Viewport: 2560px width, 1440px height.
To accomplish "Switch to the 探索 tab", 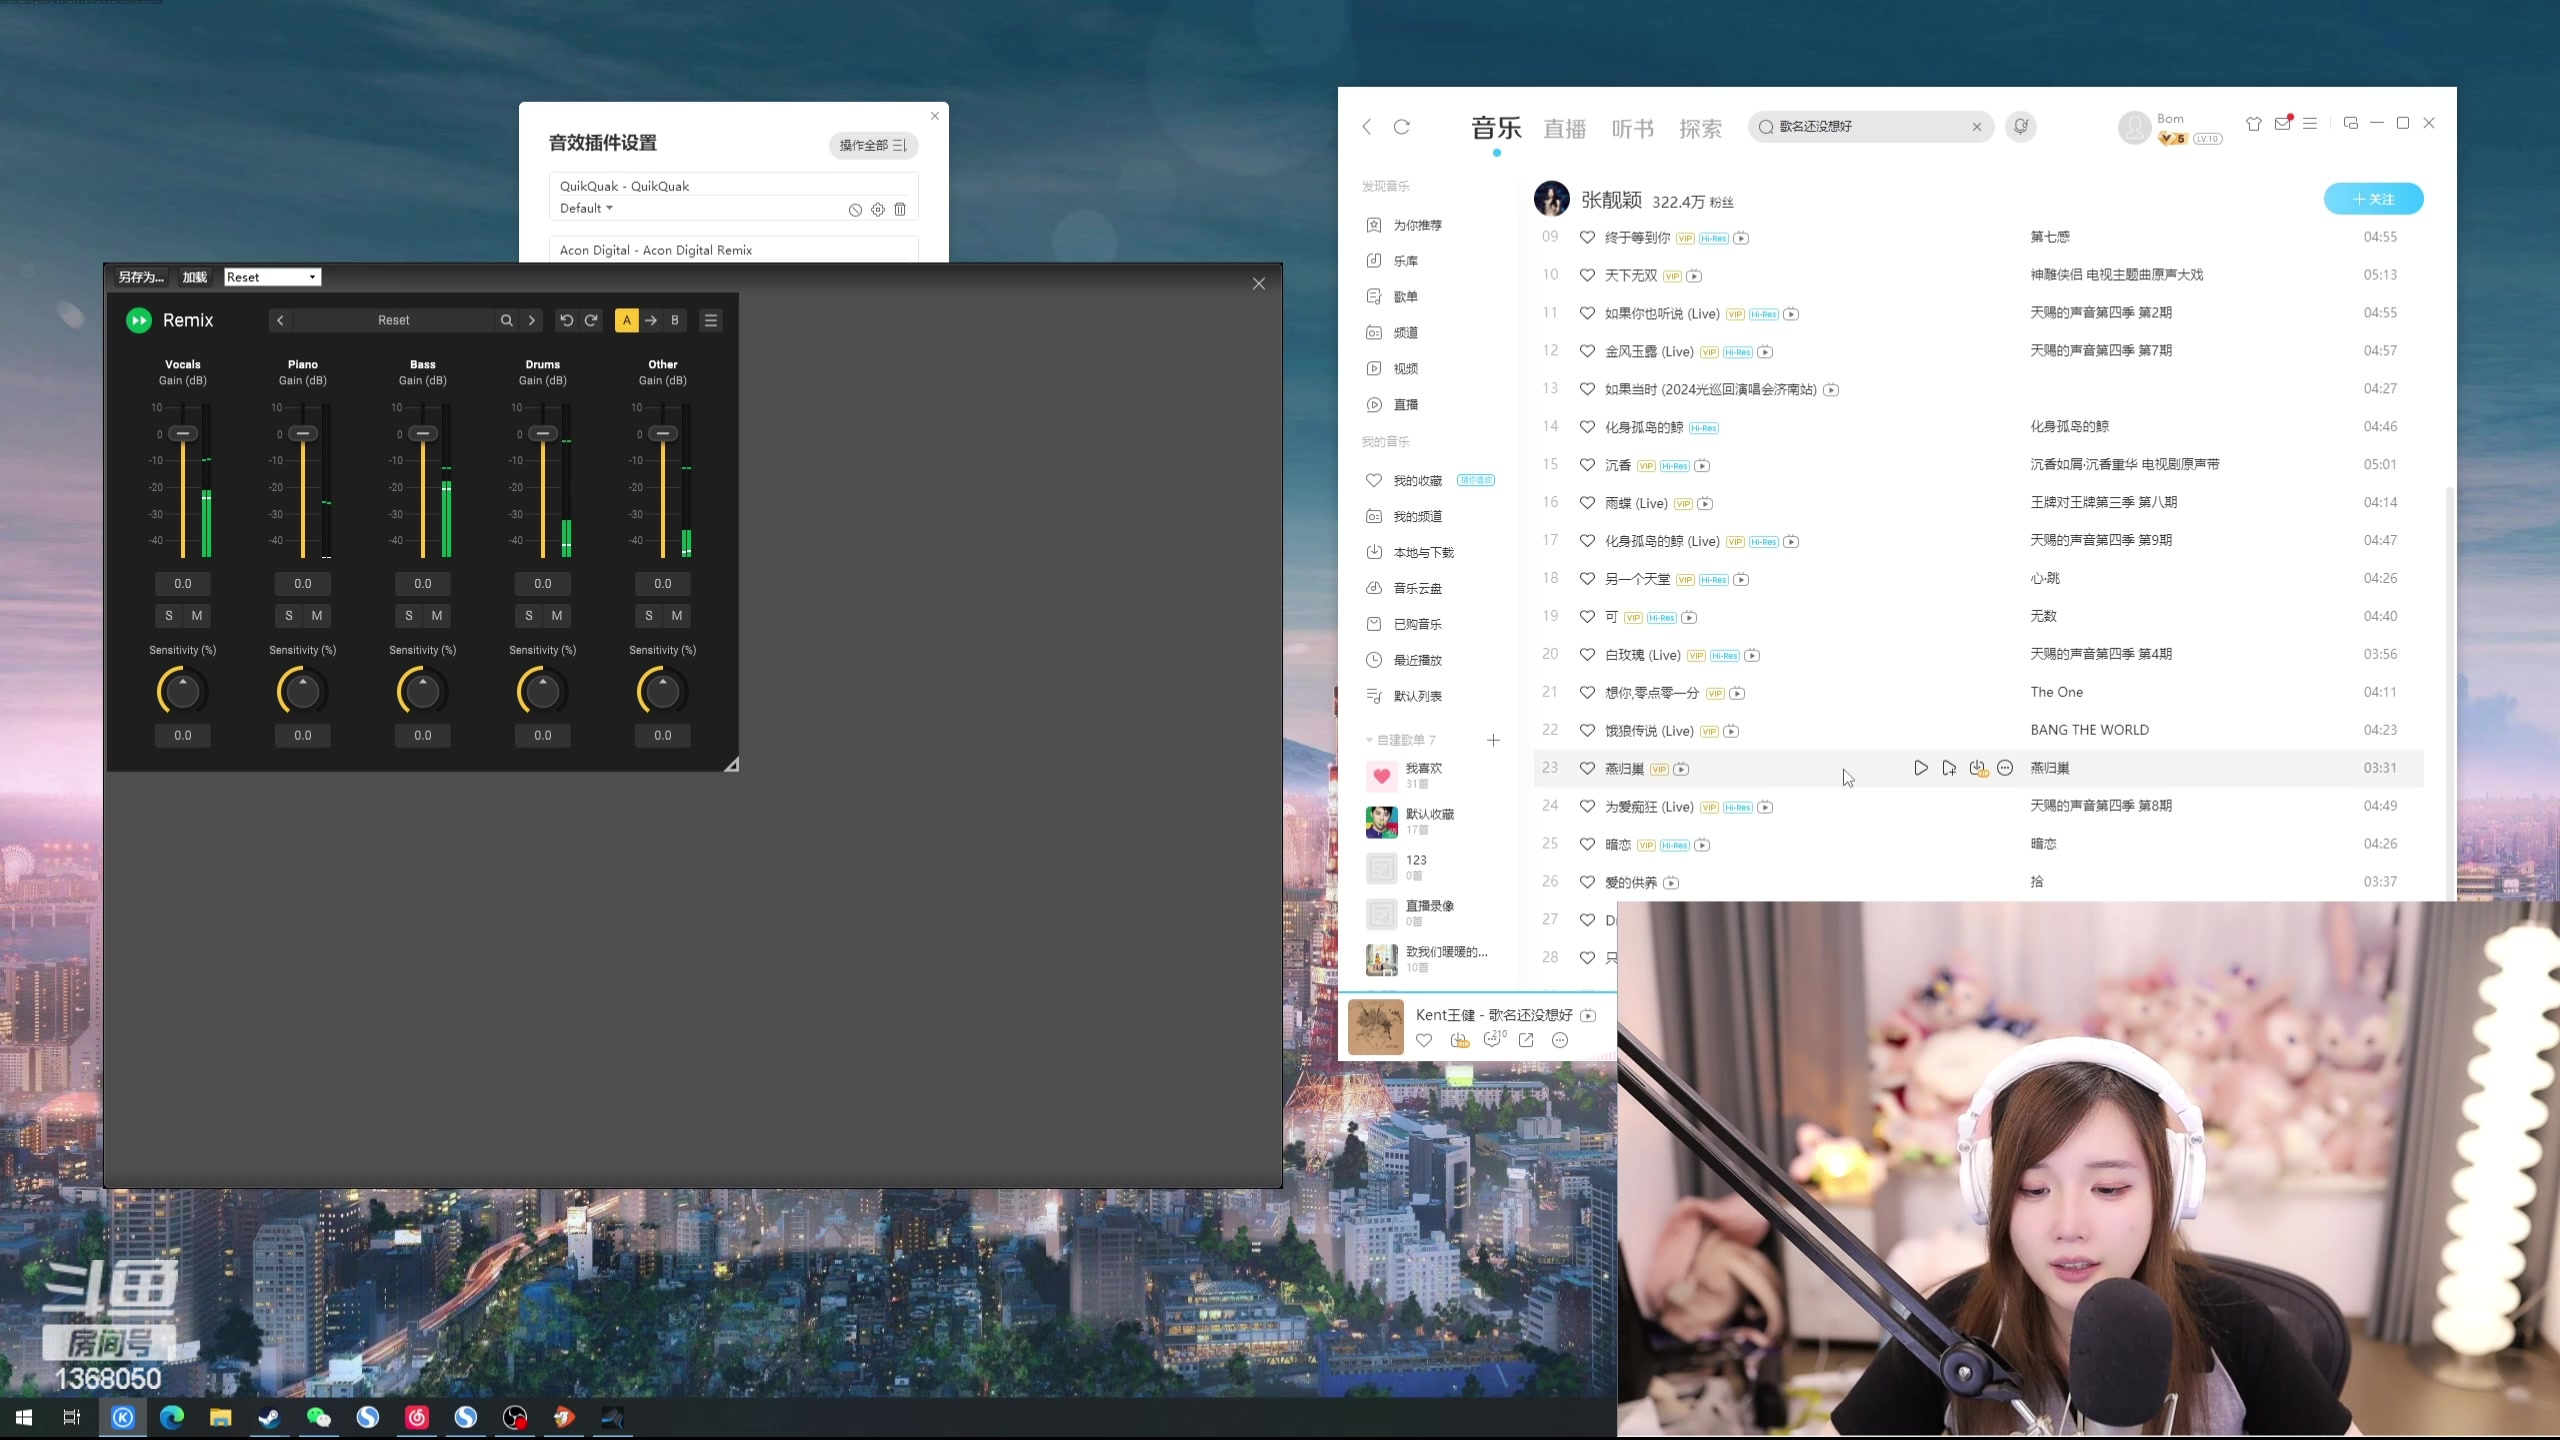I will point(1701,128).
